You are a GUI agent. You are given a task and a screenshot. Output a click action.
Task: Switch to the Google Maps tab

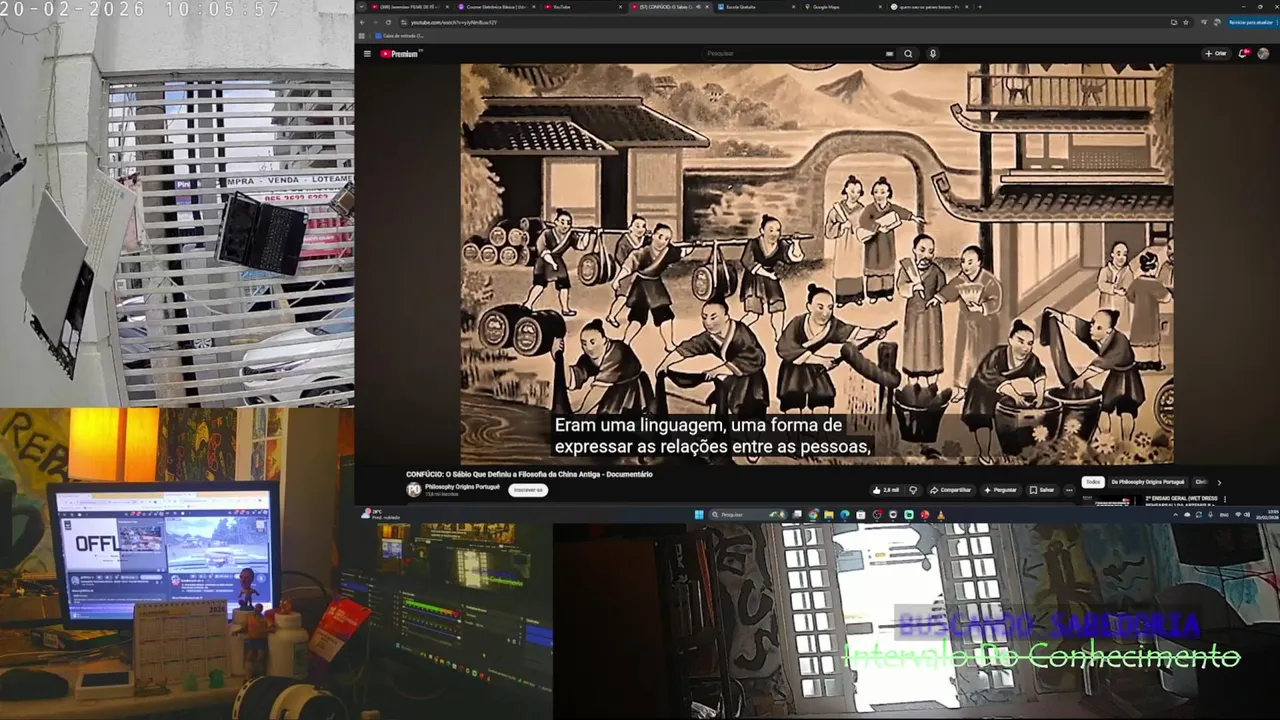tap(843, 7)
